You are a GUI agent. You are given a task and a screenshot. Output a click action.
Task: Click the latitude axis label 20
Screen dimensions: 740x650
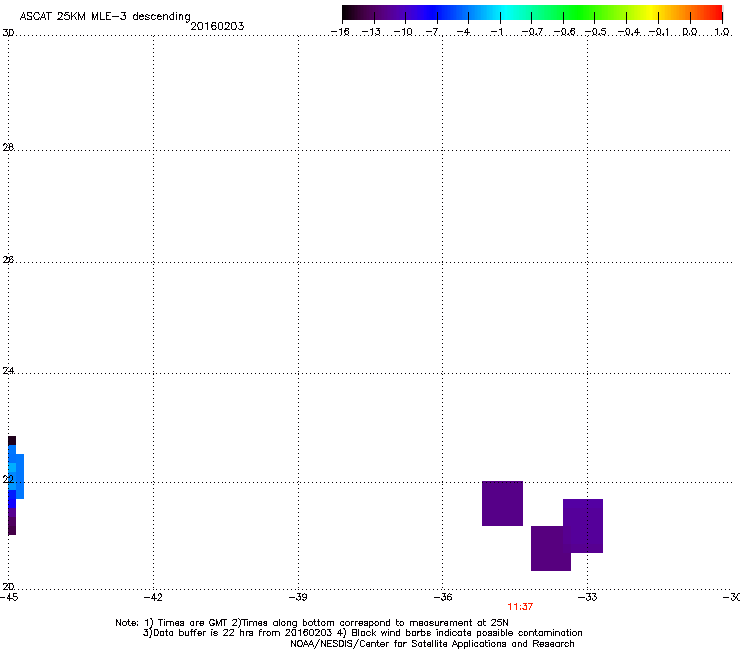[x=8, y=586]
